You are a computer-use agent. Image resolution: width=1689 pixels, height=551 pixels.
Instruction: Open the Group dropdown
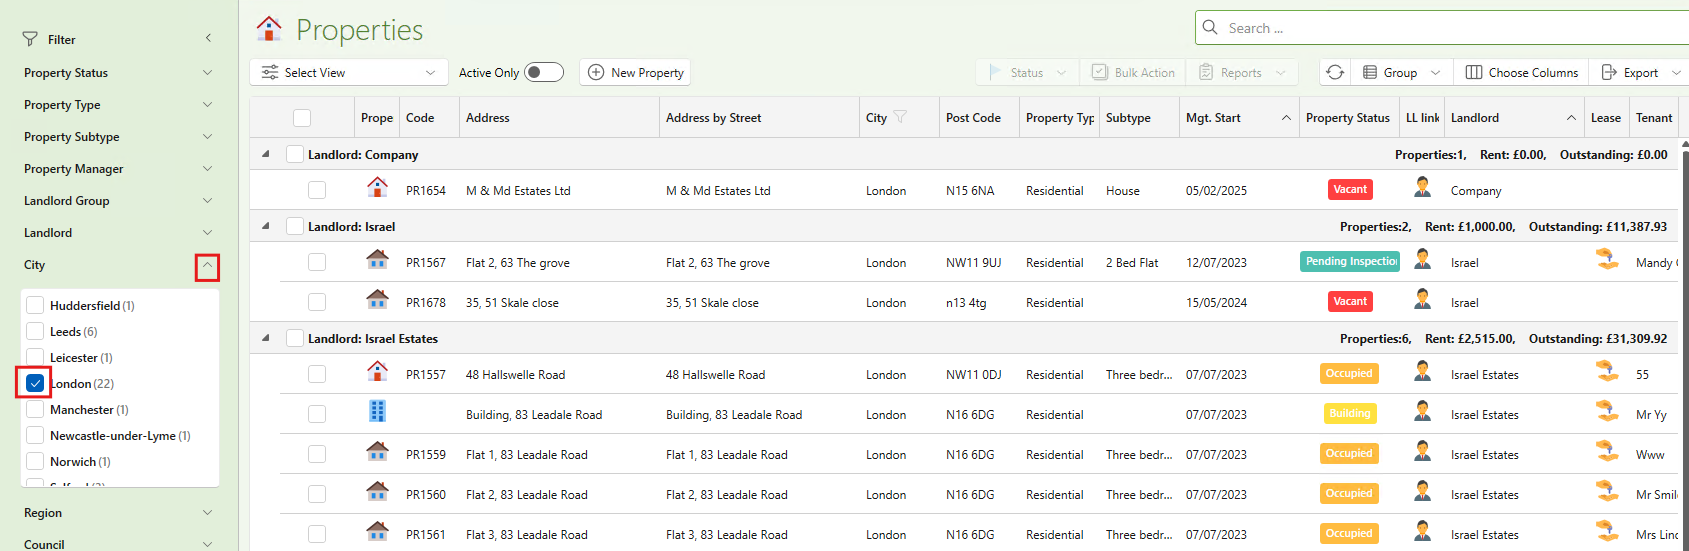click(1402, 72)
